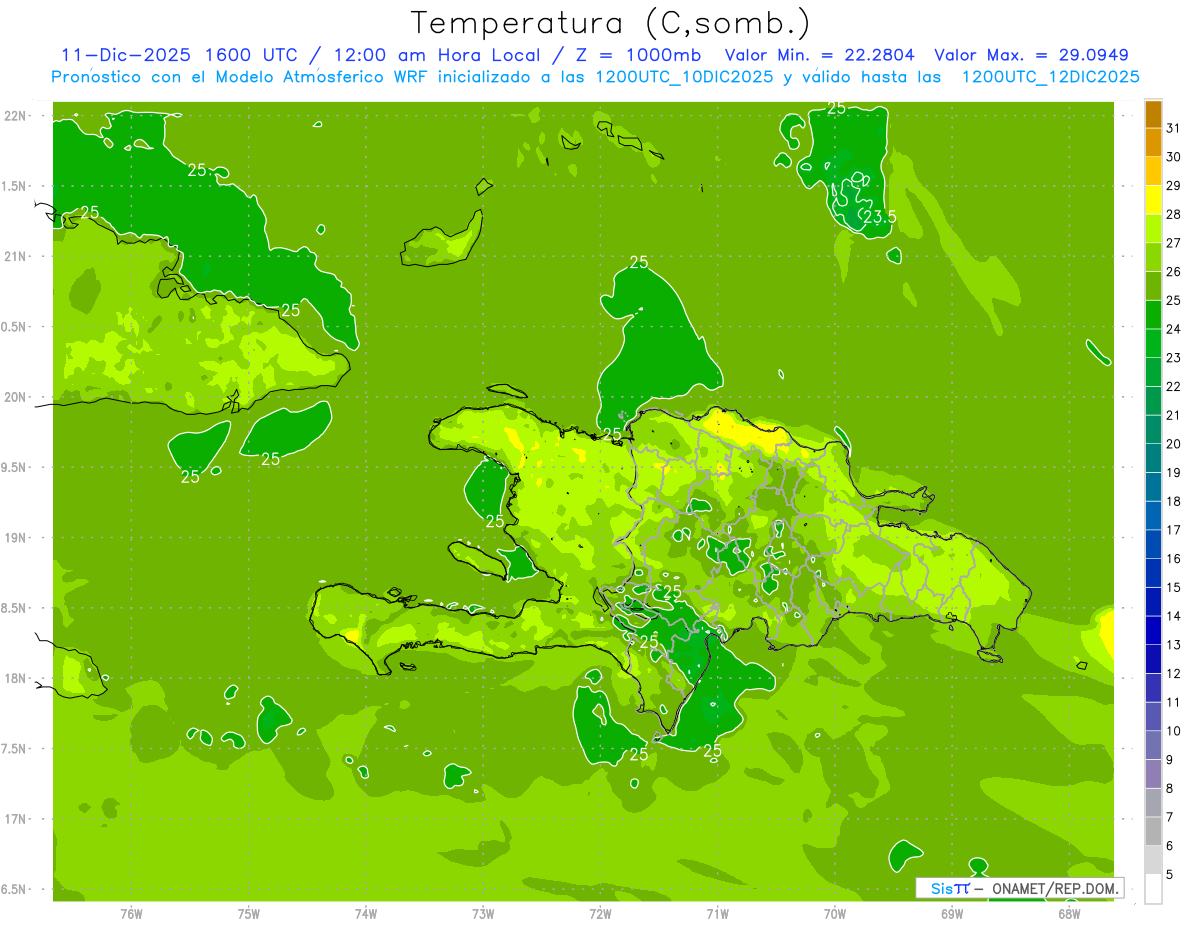The height and width of the screenshot is (927, 1200).
Task: Select the "9.5N" latitude tick label
Action: tap(15, 467)
